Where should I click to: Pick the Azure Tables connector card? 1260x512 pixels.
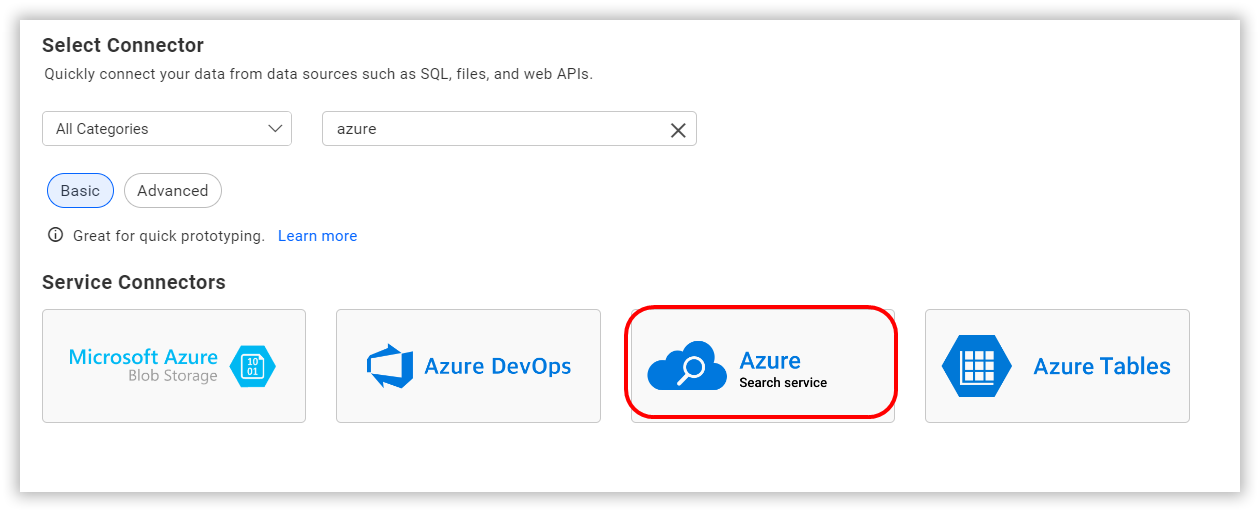click(1057, 366)
